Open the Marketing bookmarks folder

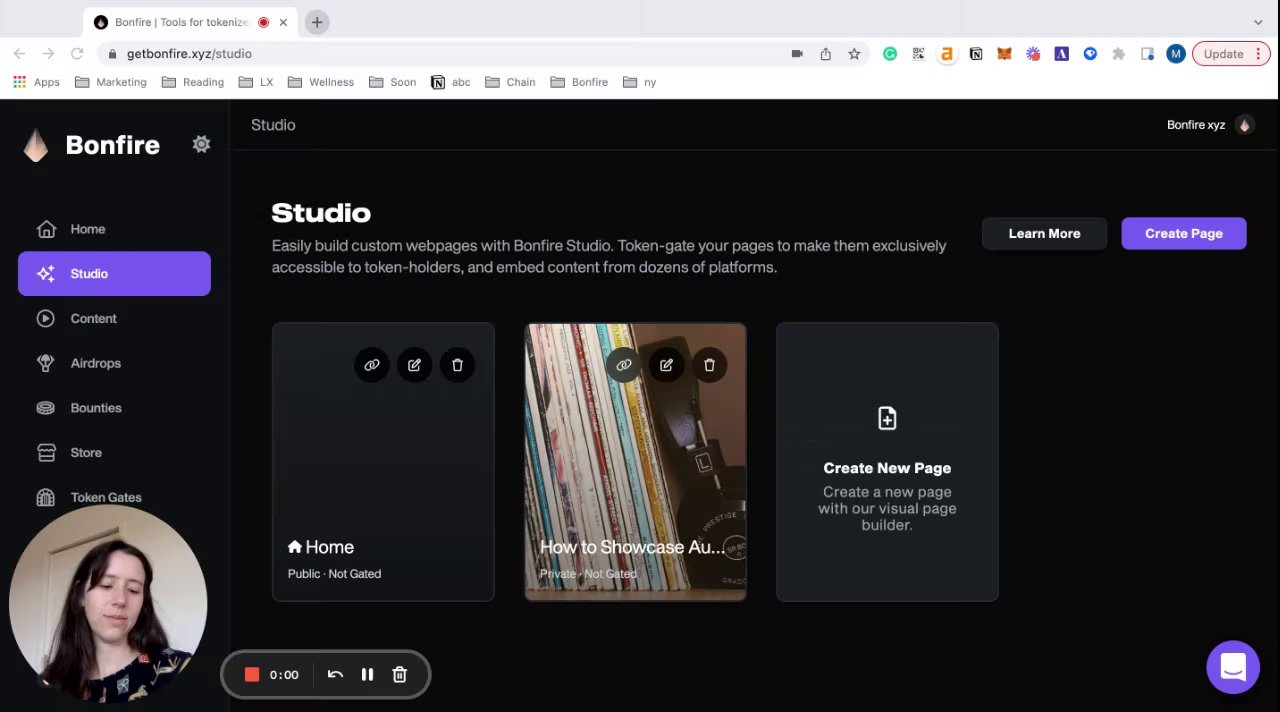tap(111, 82)
